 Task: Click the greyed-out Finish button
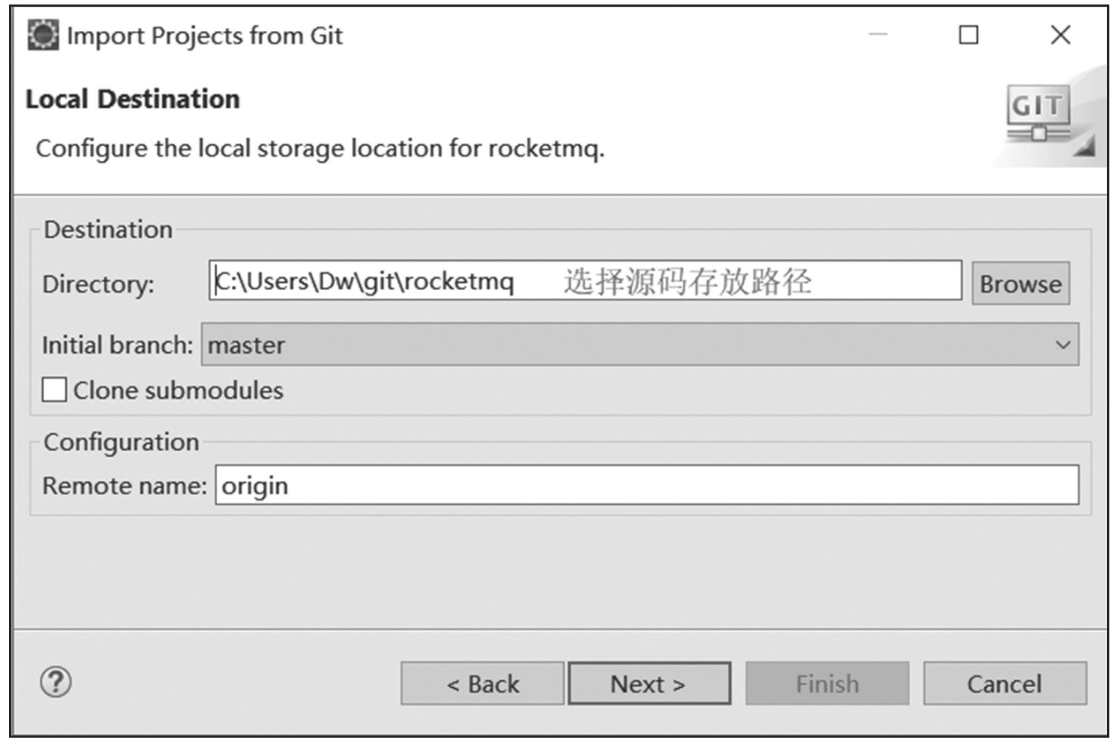[827, 684]
